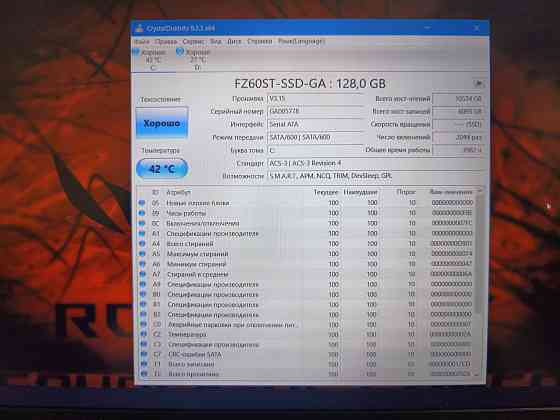This screenshot has width=560, height=420.
Task: Click the Скорость вращения (SSD) field
Action: click(x=458, y=125)
